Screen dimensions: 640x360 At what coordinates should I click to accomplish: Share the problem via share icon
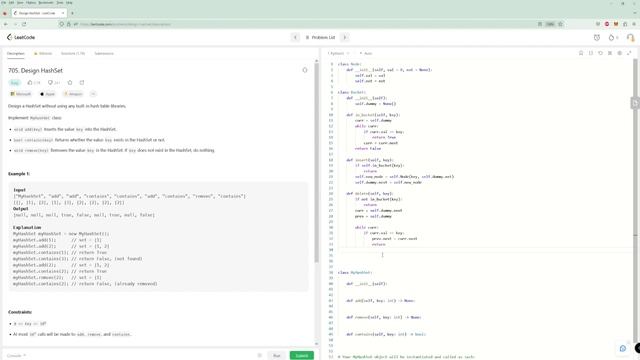[82, 82]
